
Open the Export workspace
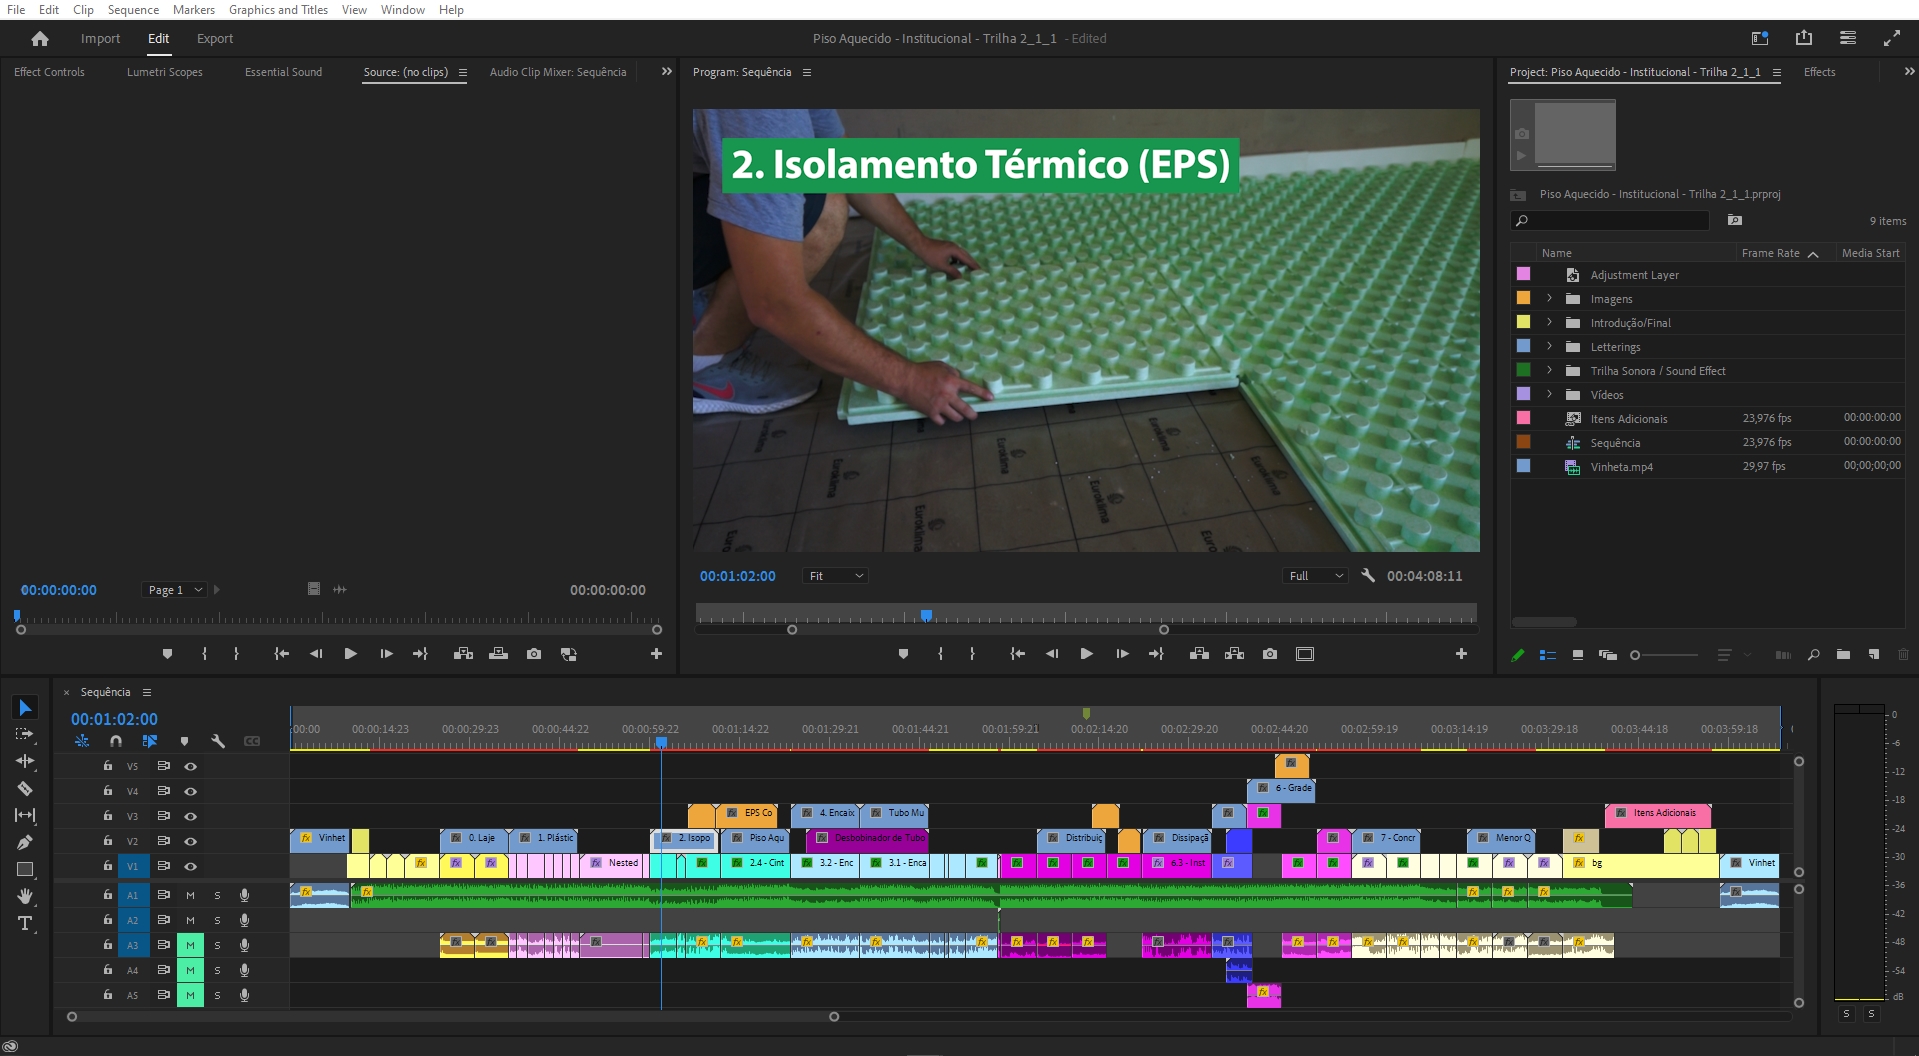(214, 39)
